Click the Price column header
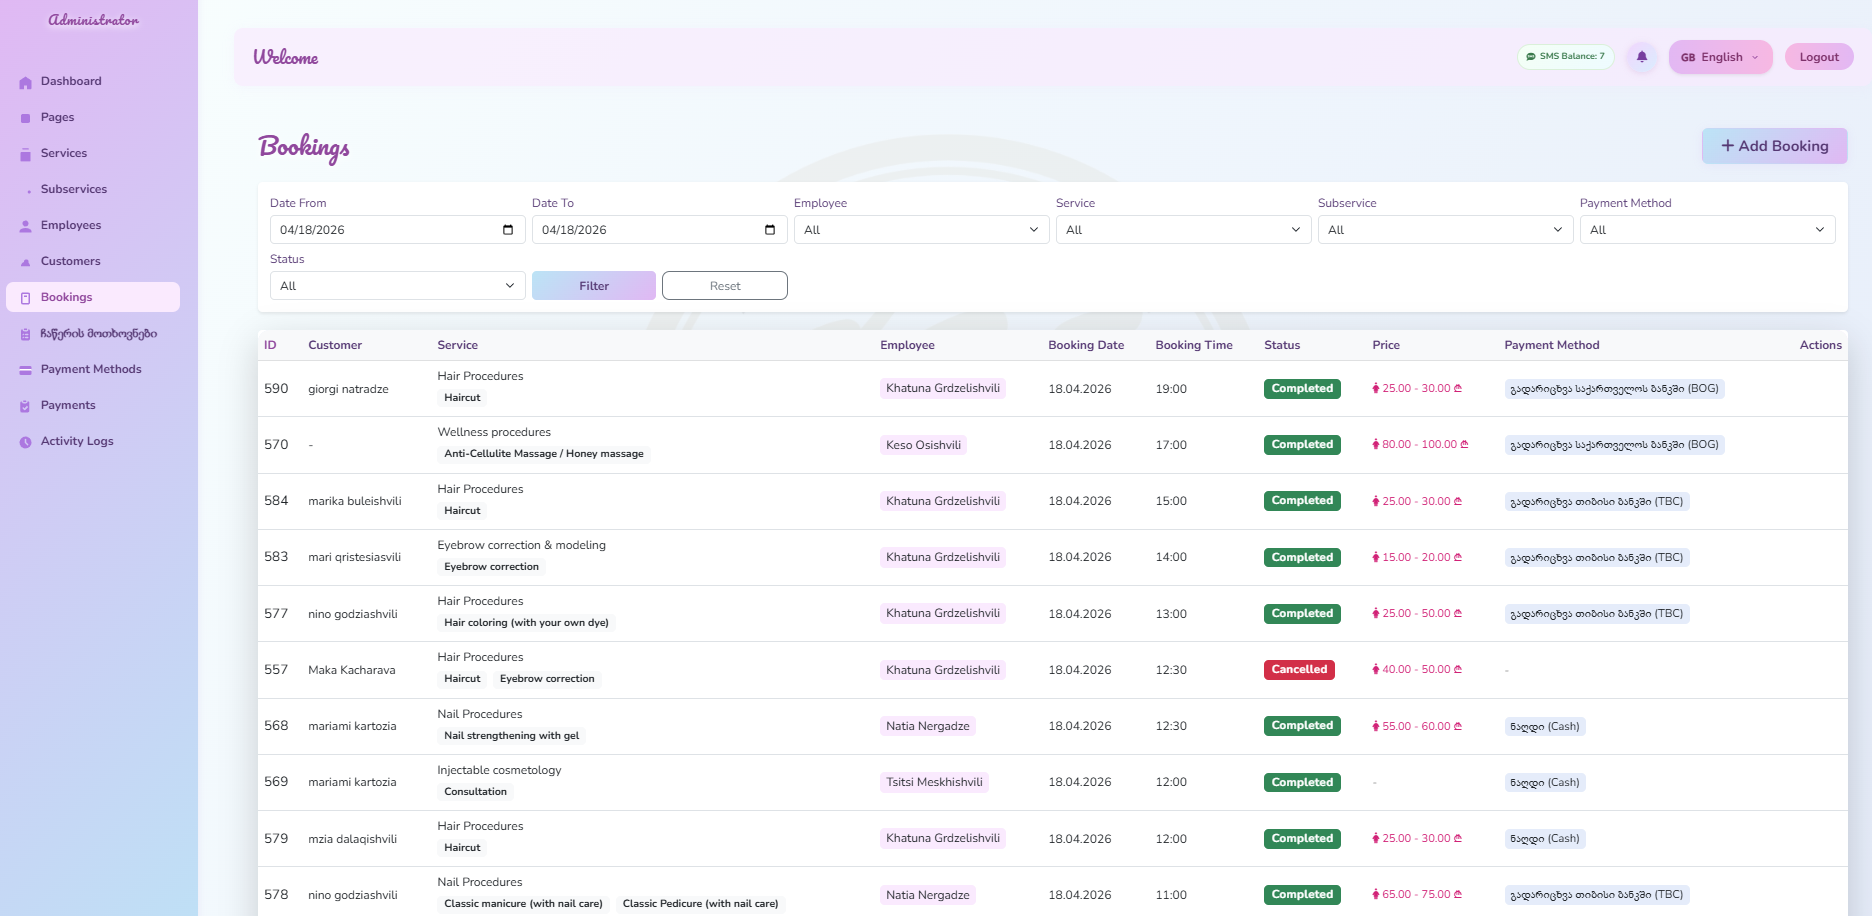 1386,345
